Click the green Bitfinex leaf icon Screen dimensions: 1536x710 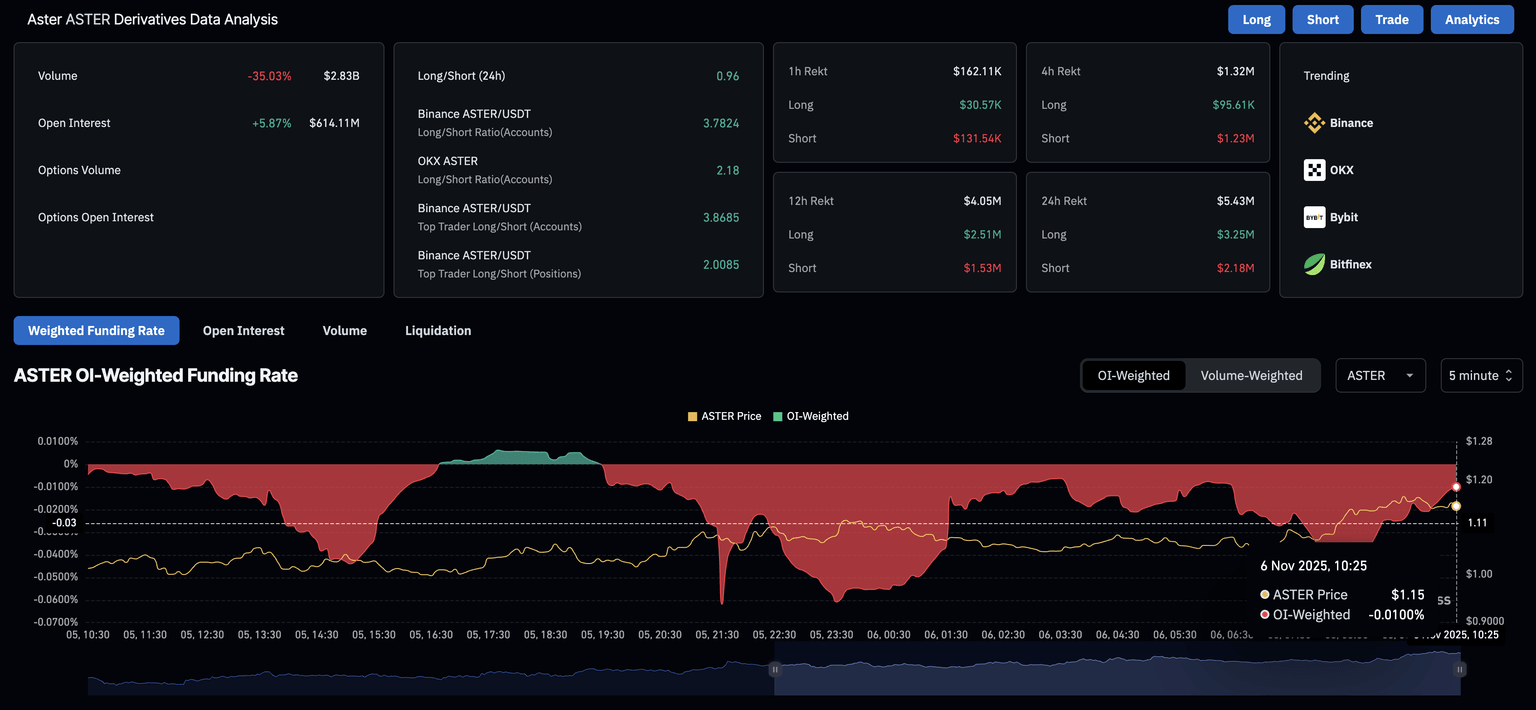pyautogui.click(x=1314, y=264)
